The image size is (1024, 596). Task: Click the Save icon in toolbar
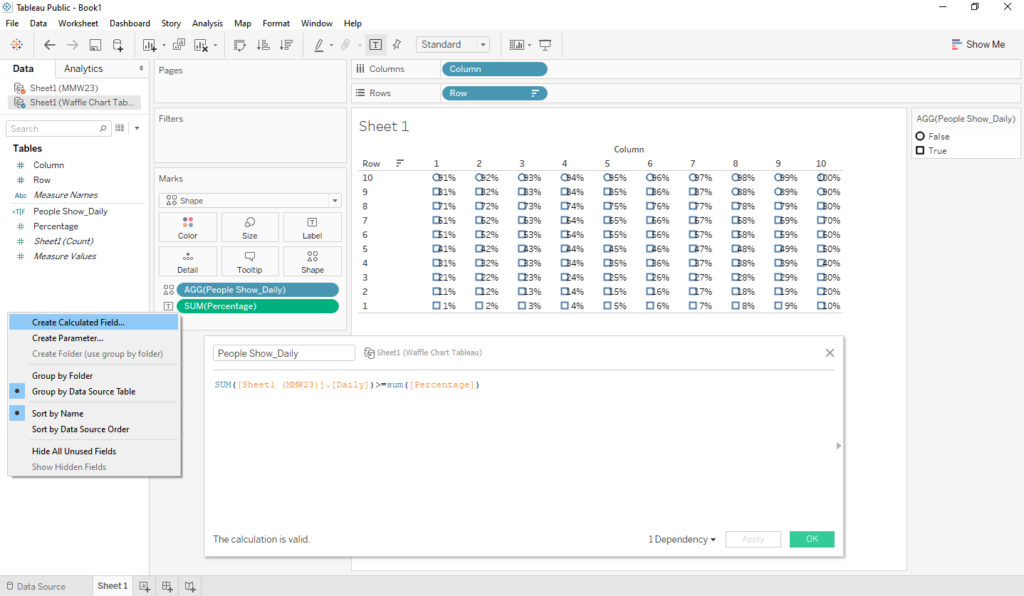(95, 44)
